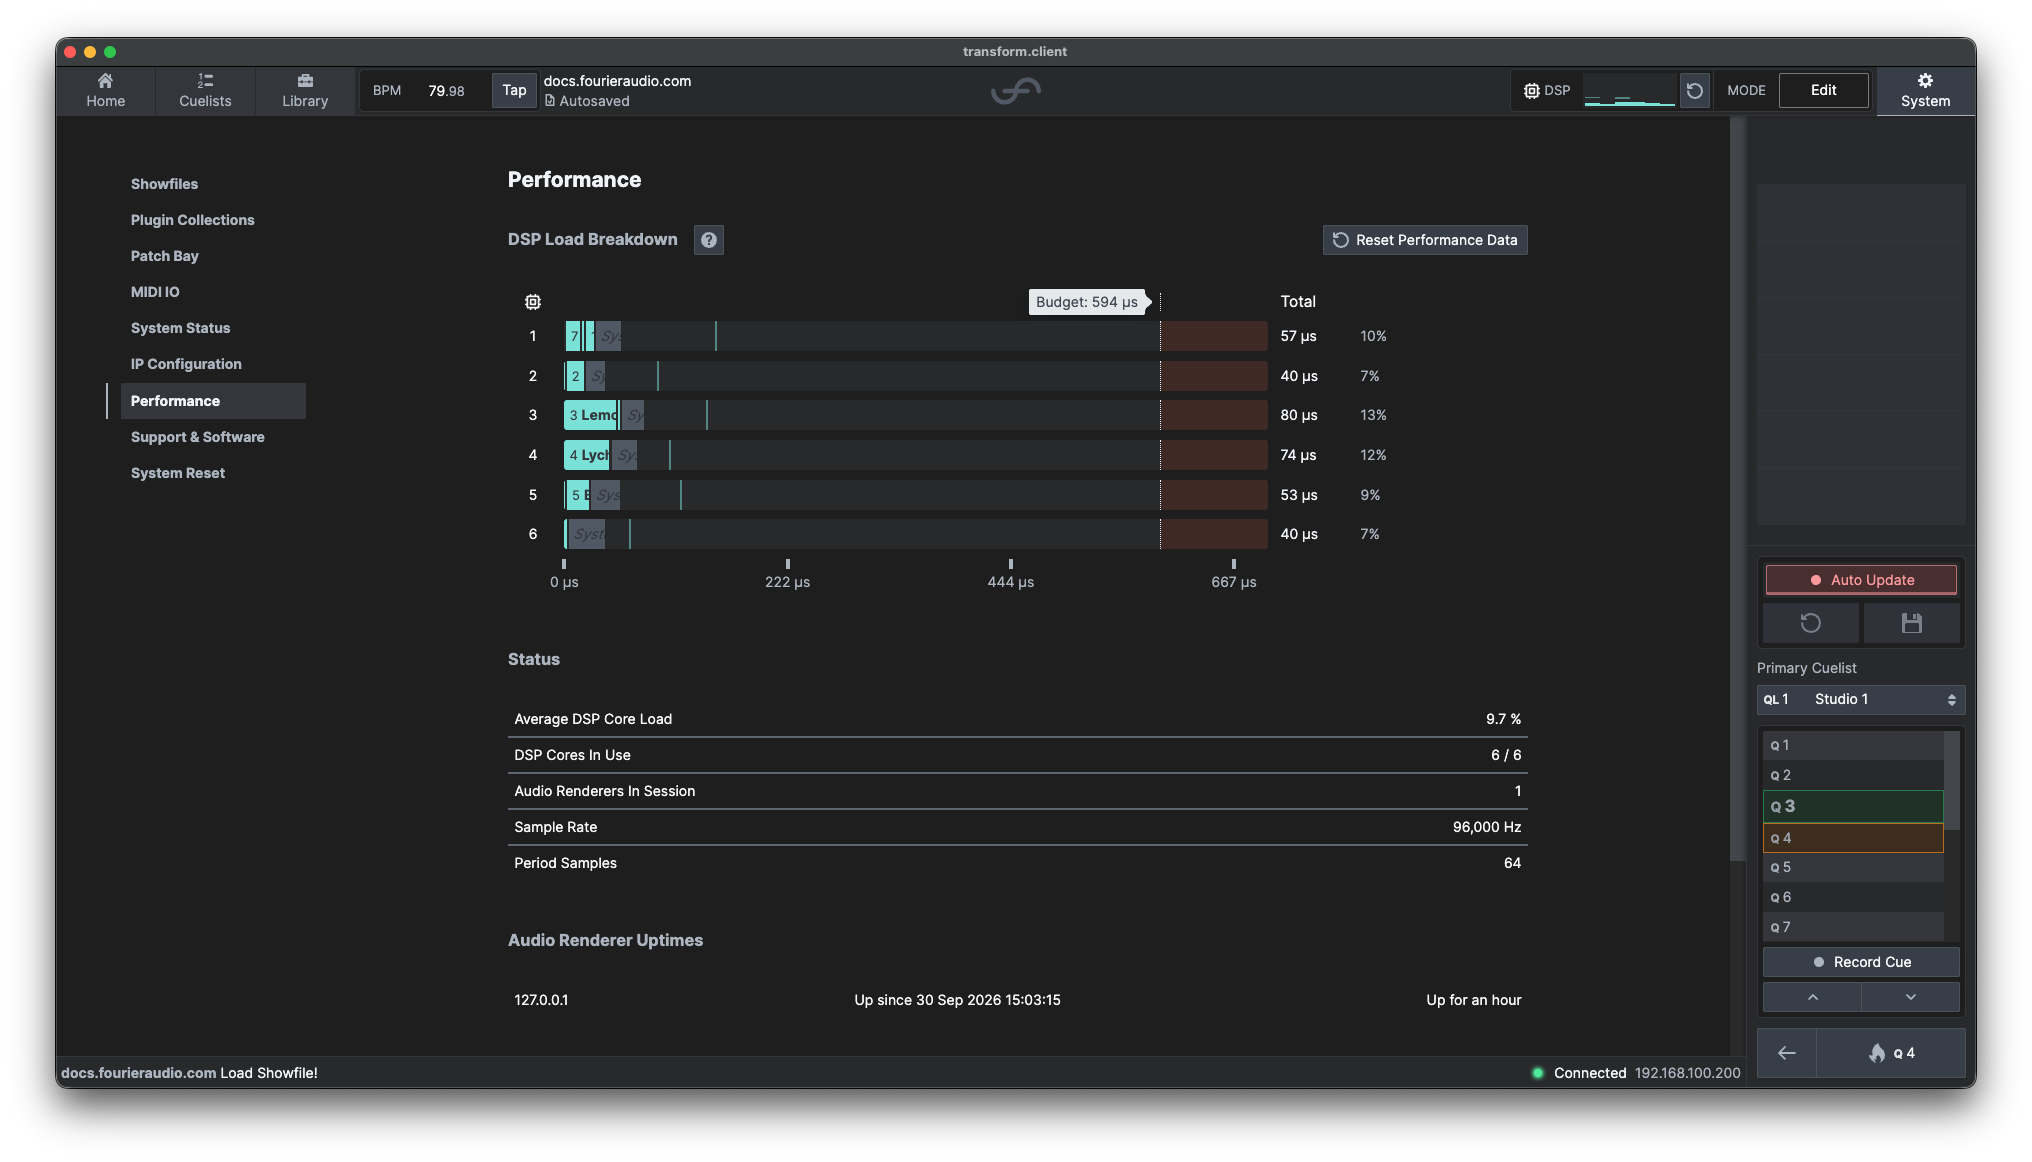The height and width of the screenshot is (1162, 2032).
Task: Select cue Q 1 in the list
Action: pyautogui.click(x=1852, y=745)
